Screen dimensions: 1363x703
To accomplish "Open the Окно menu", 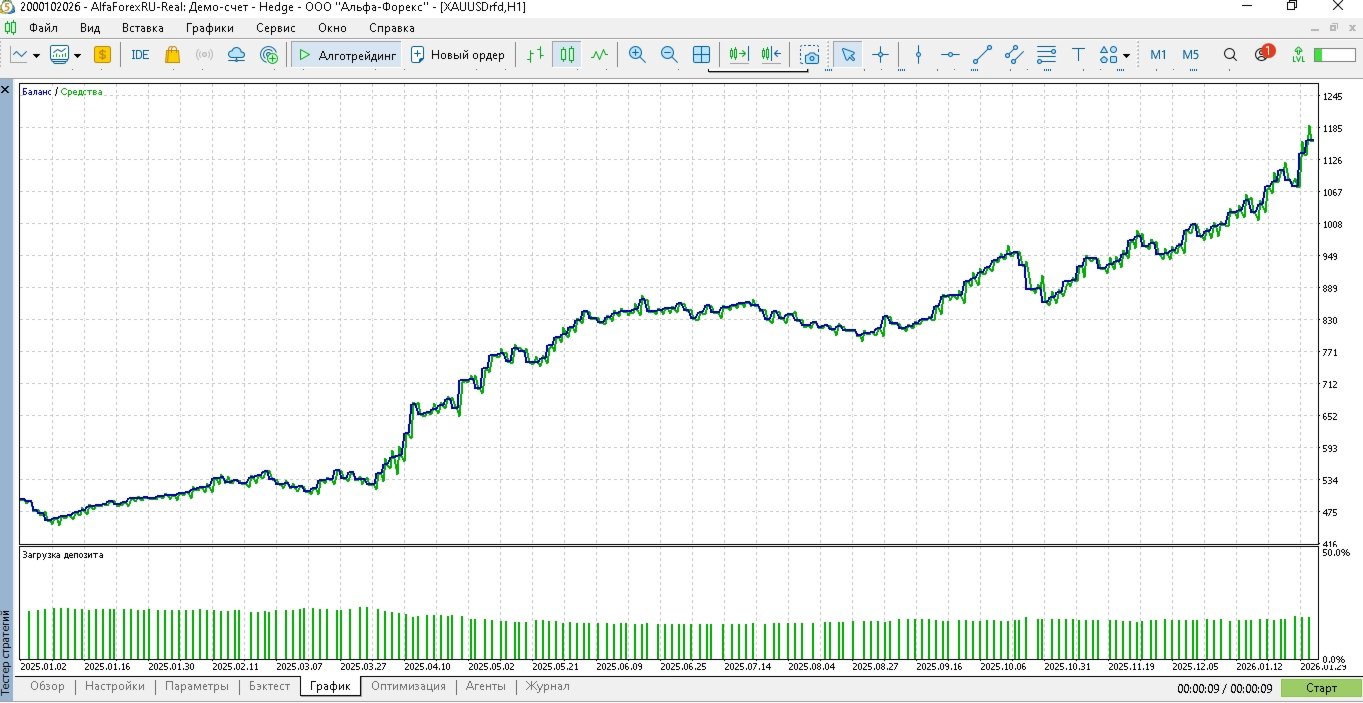I will [x=332, y=28].
